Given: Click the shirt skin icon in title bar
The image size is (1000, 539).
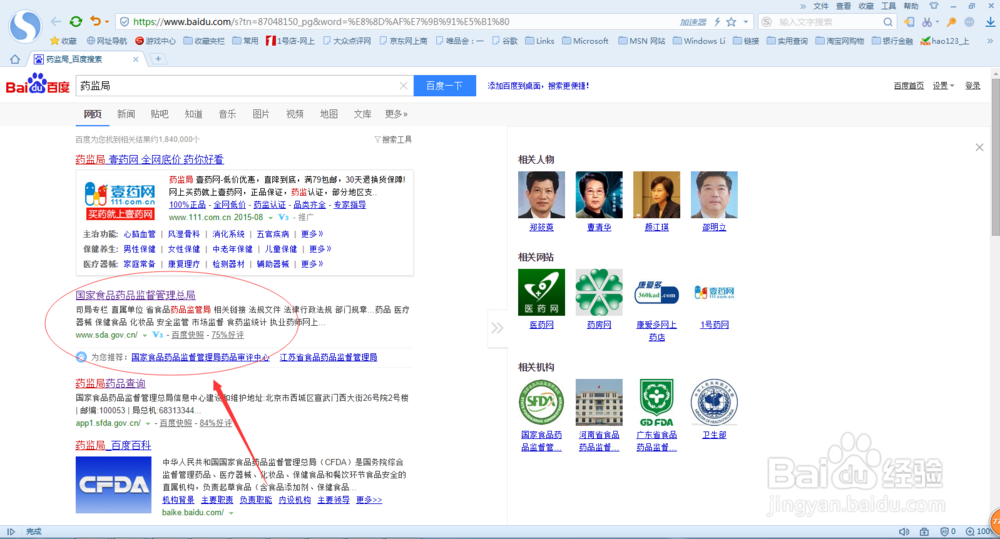Looking at the screenshot, I should [934, 6].
